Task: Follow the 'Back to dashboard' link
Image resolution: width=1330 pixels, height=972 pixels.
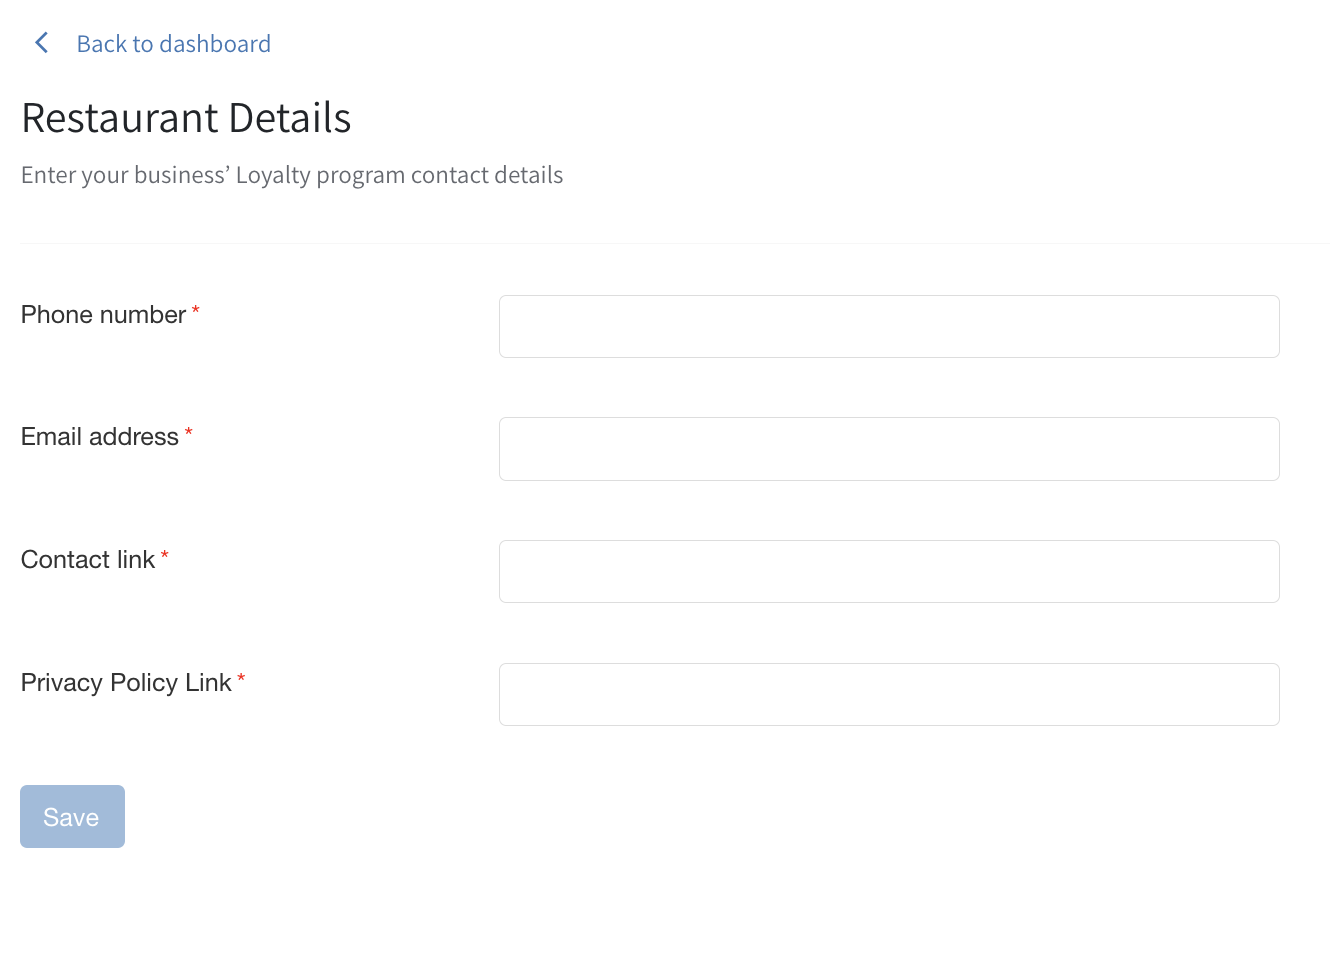Action: tap(174, 44)
